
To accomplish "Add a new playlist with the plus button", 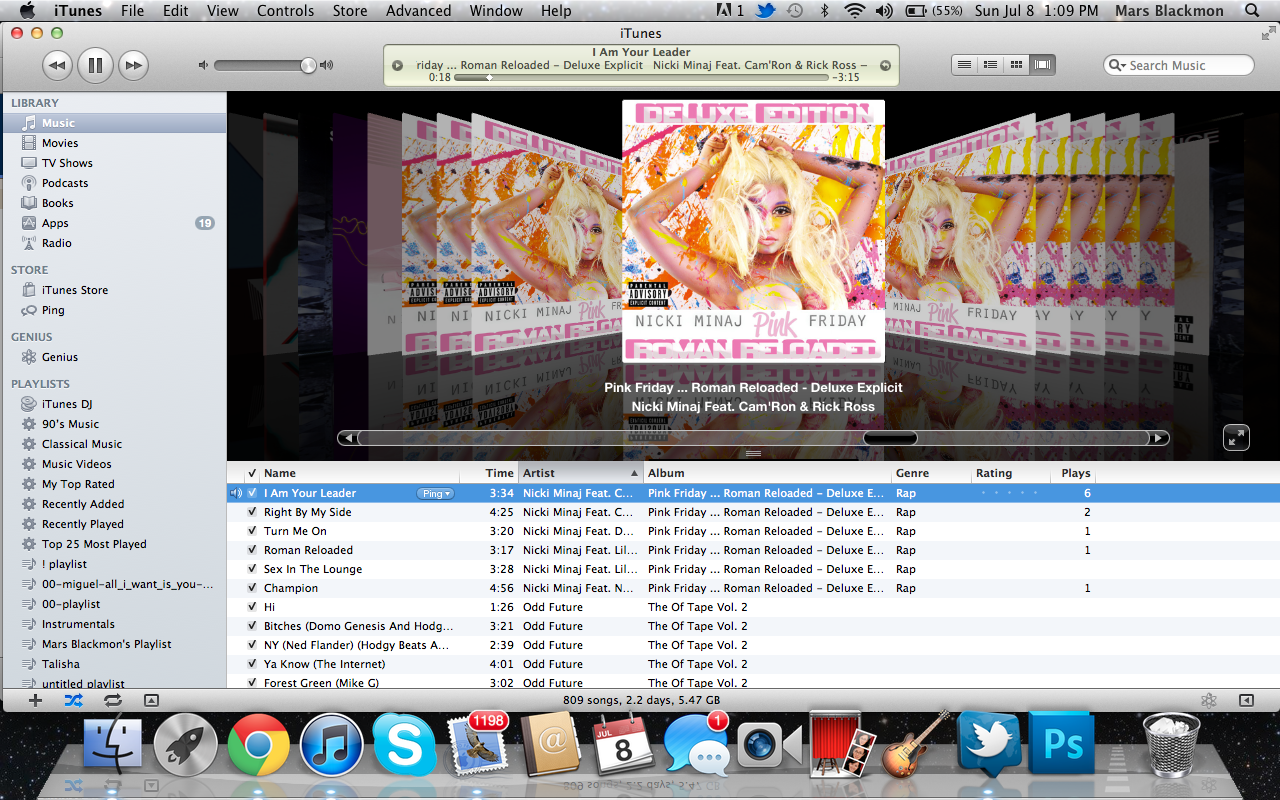I will point(35,700).
